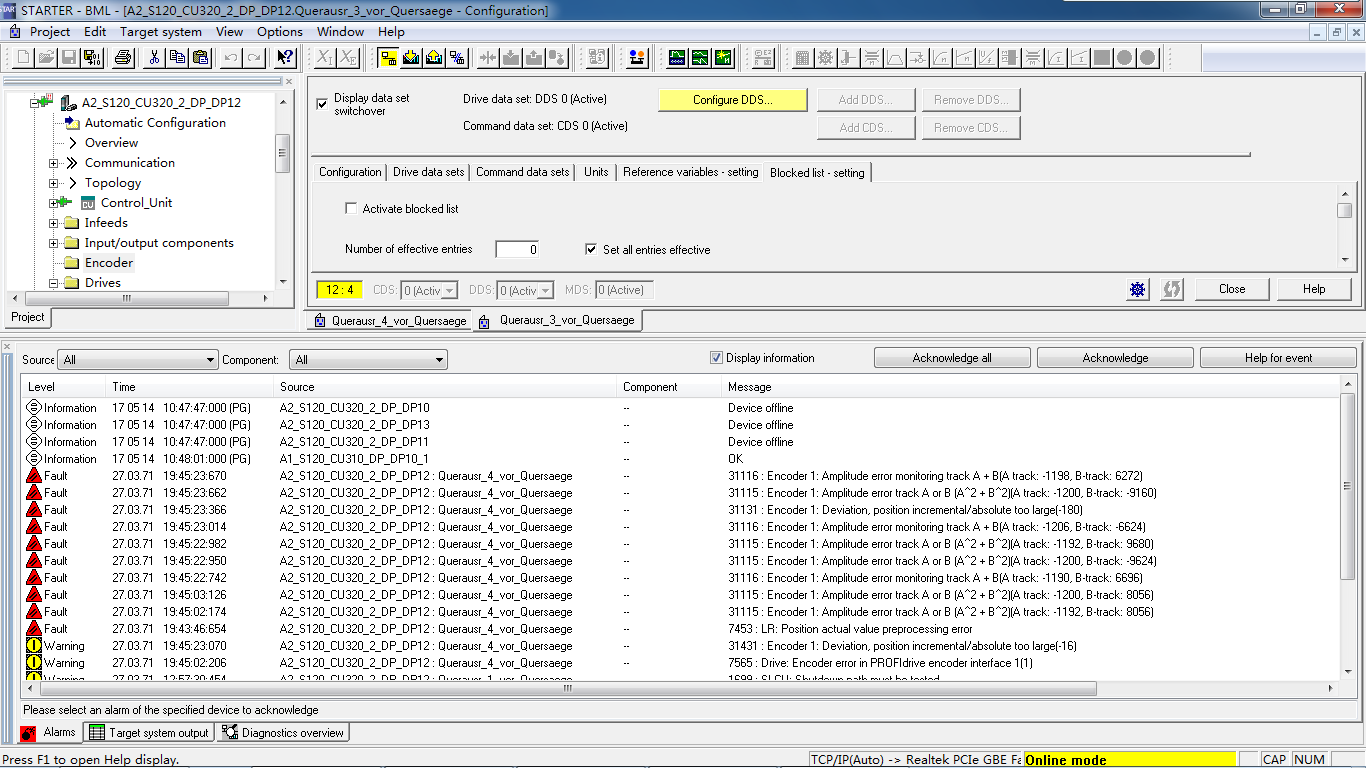Image resolution: width=1366 pixels, height=768 pixels.
Task: Click the Accessible nodes network icon
Action: [598, 57]
